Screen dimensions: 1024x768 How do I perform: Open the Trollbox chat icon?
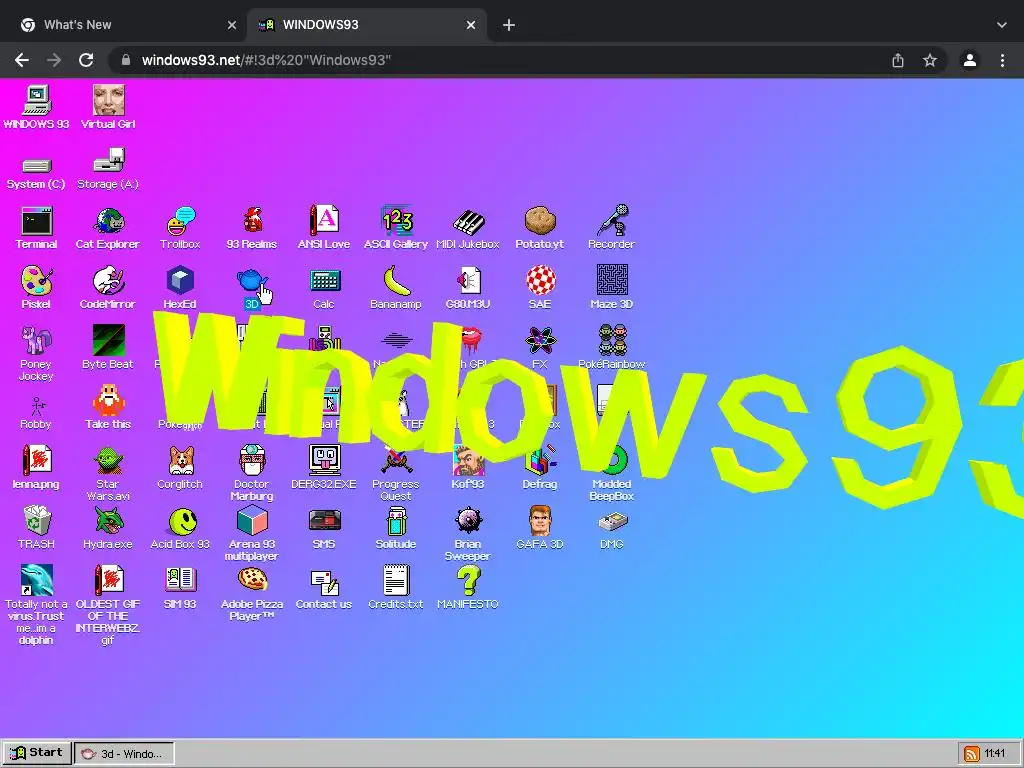tap(180, 221)
